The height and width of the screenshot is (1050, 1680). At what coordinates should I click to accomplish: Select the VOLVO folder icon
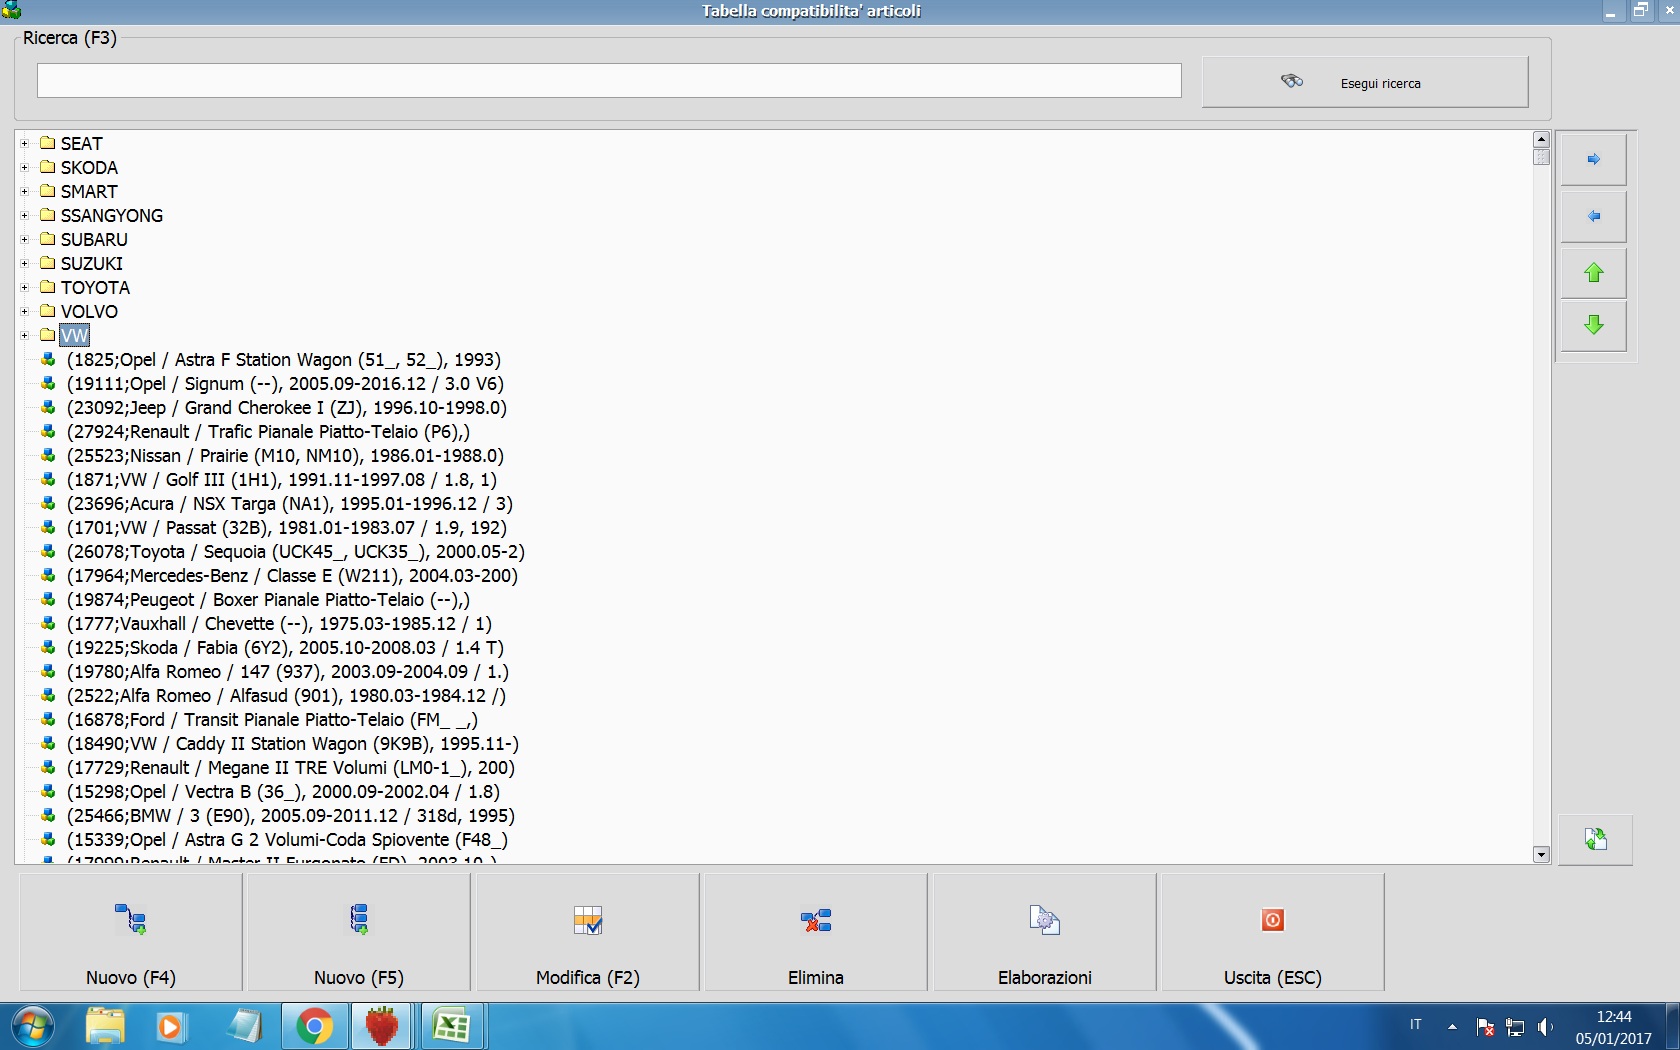coord(47,311)
